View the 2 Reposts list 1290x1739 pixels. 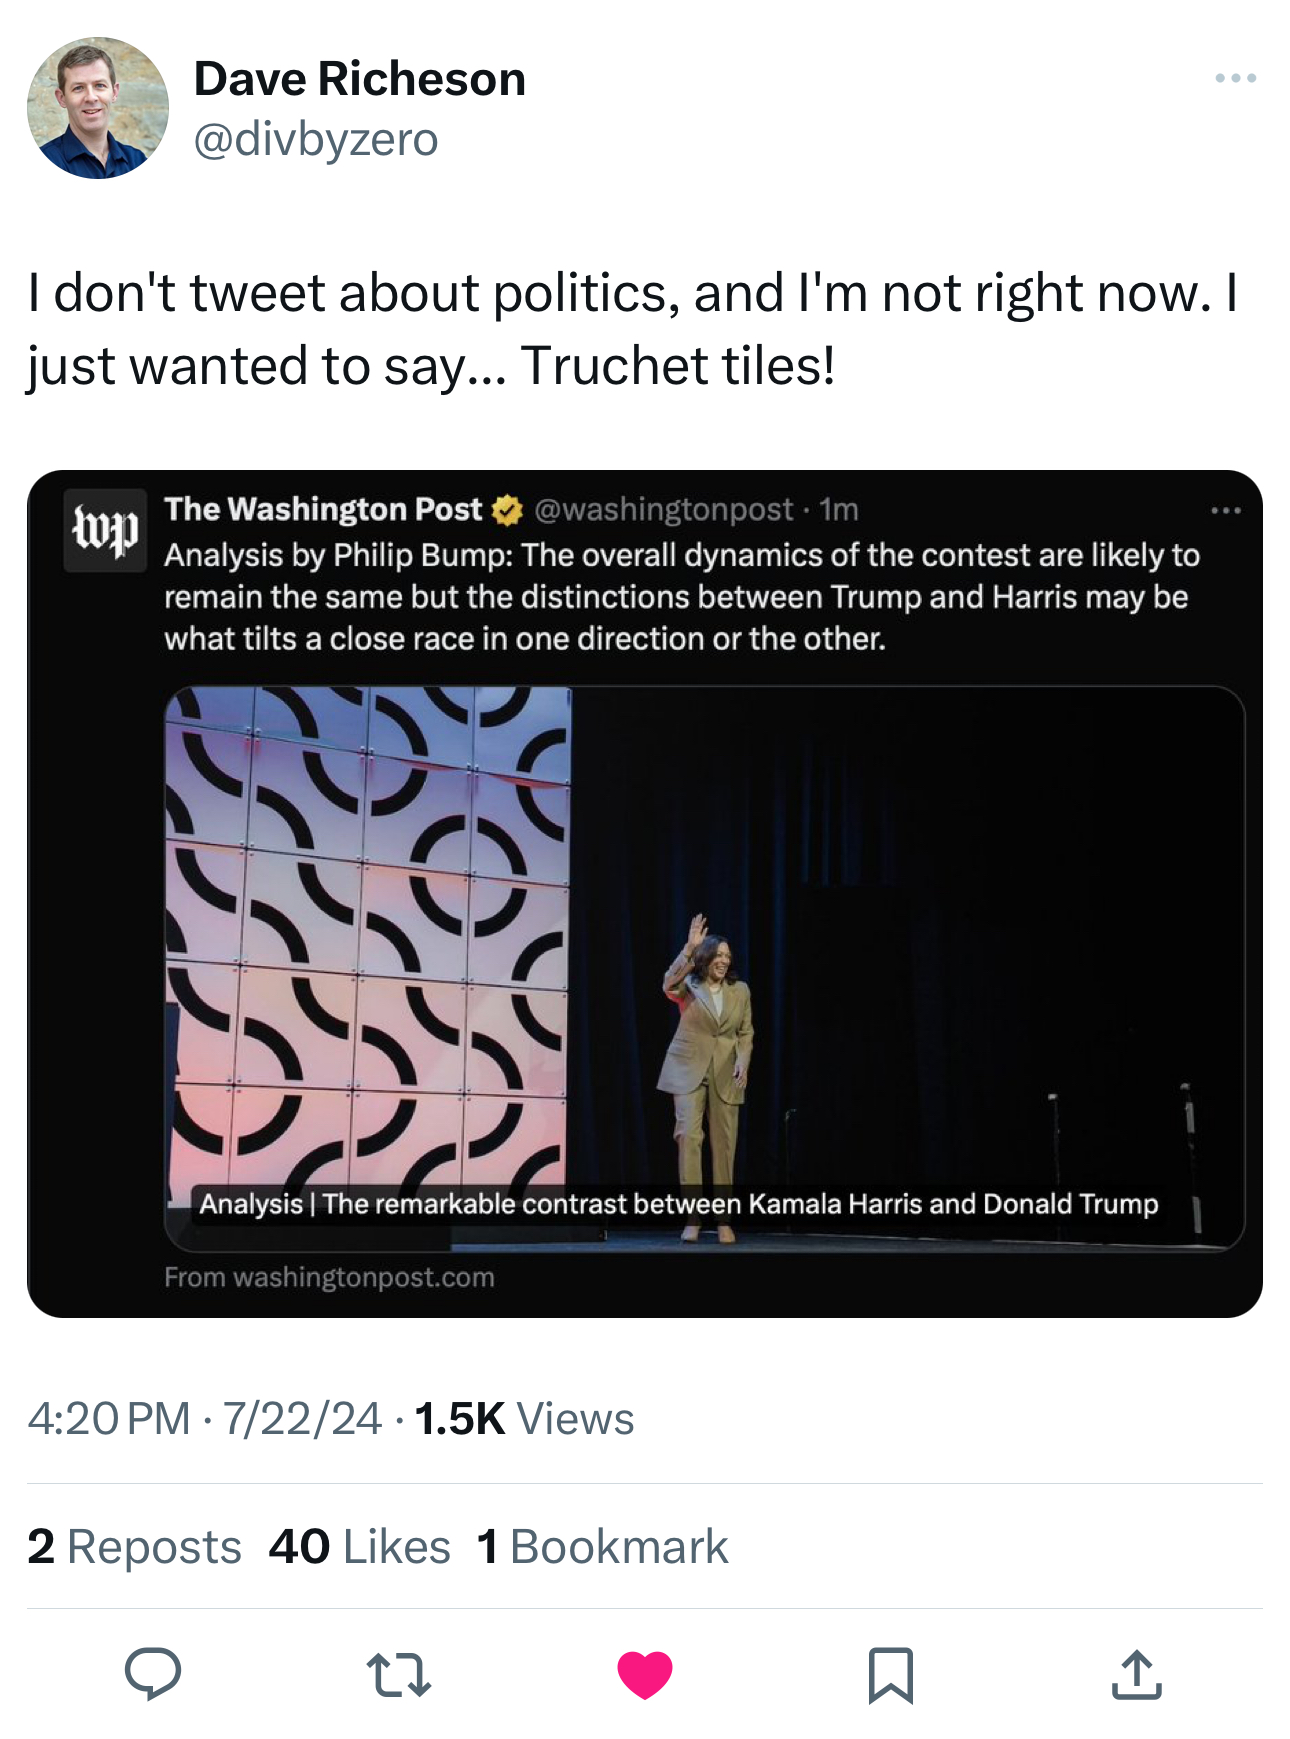[x=134, y=1546]
